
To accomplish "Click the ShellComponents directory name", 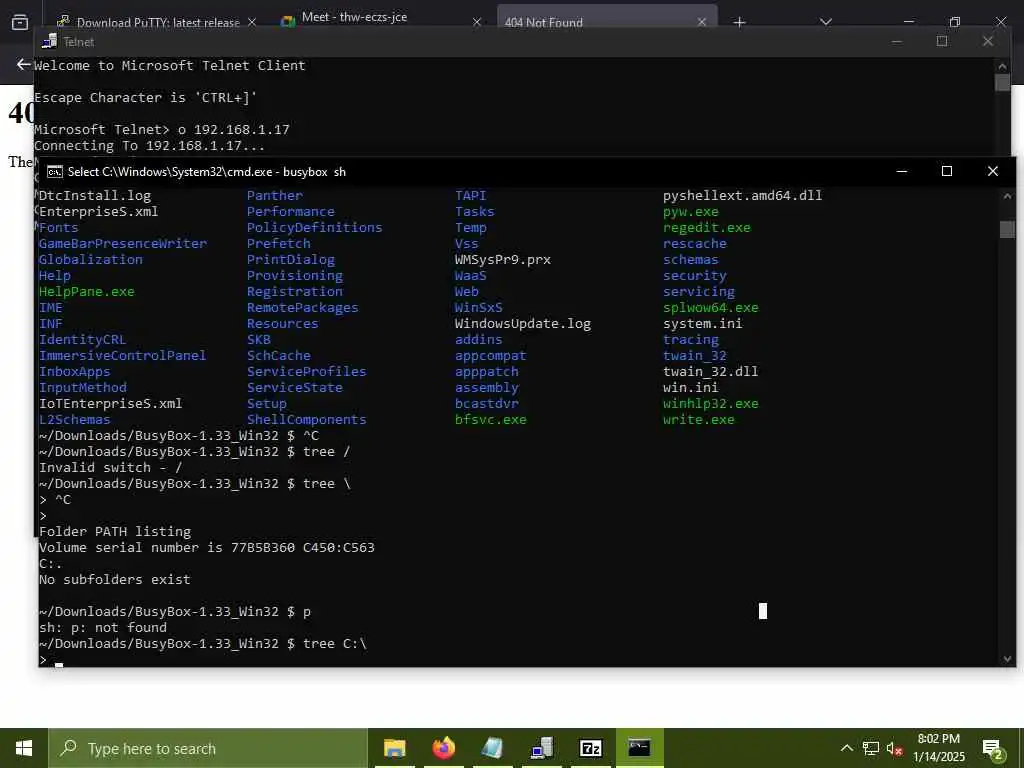I will 307,420.
